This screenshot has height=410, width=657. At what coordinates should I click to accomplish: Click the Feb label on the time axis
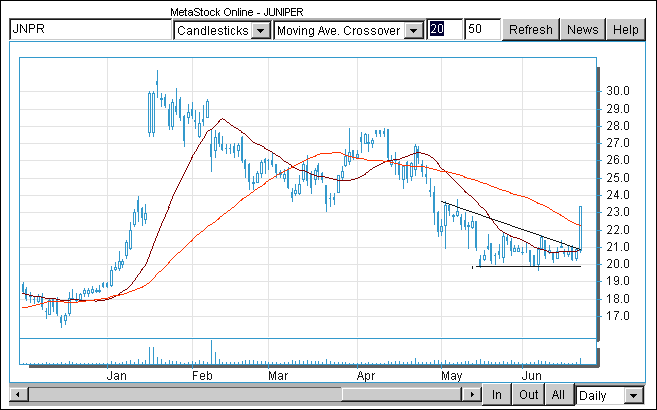[x=202, y=375]
